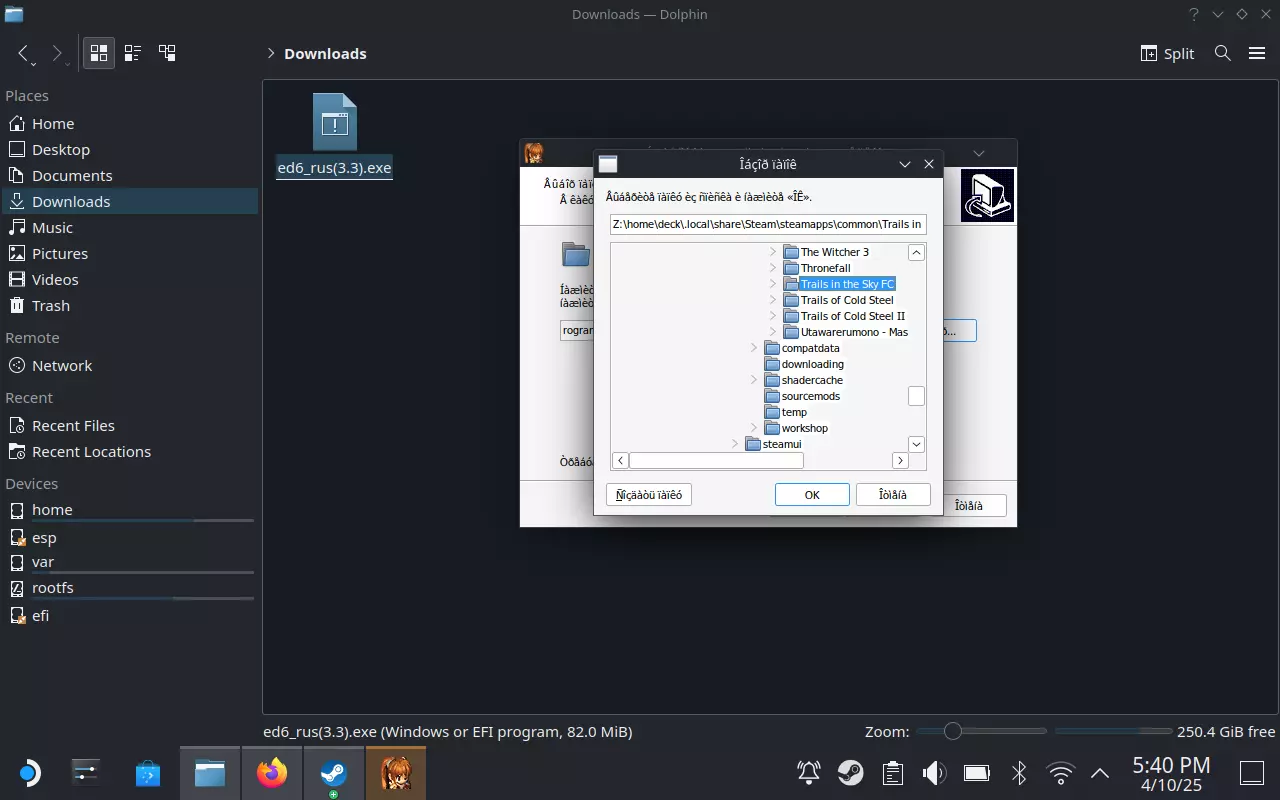Image resolution: width=1280 pixels, height=800 pixels.
Task: Click the create folder button left of OK
Action: point(649,494)
